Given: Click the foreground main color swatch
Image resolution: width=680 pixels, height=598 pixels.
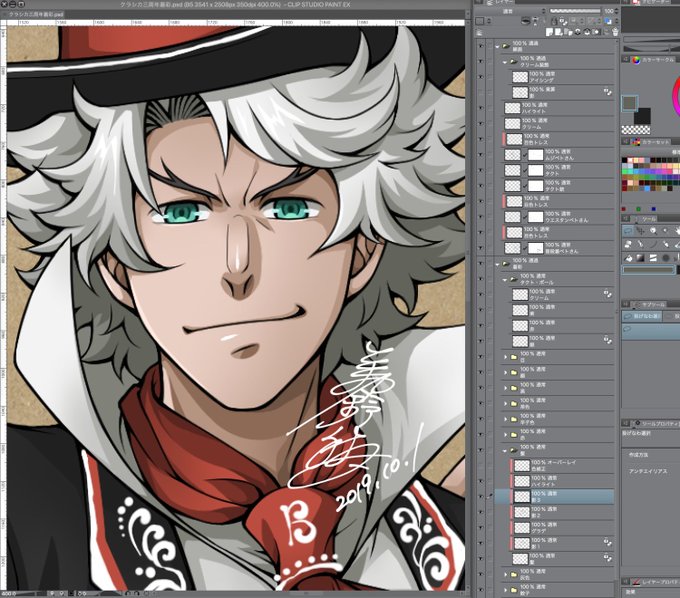Looking at the screenshot, I should 629,103.
